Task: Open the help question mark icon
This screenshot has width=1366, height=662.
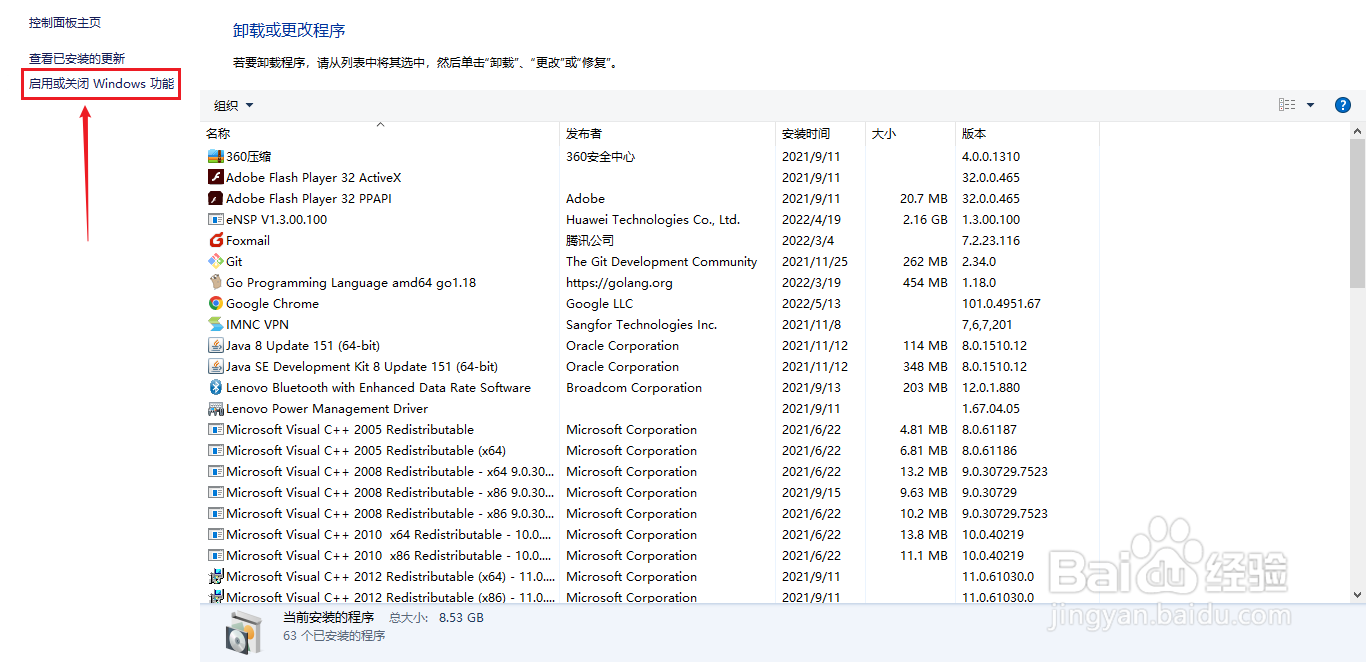Action: click(1343, 105)
